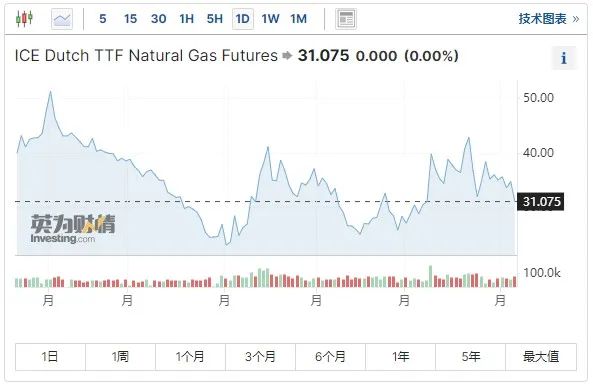
Task: Click the arrow icon next to futures title
Action: pyautogui.click(x=287, y=56)
